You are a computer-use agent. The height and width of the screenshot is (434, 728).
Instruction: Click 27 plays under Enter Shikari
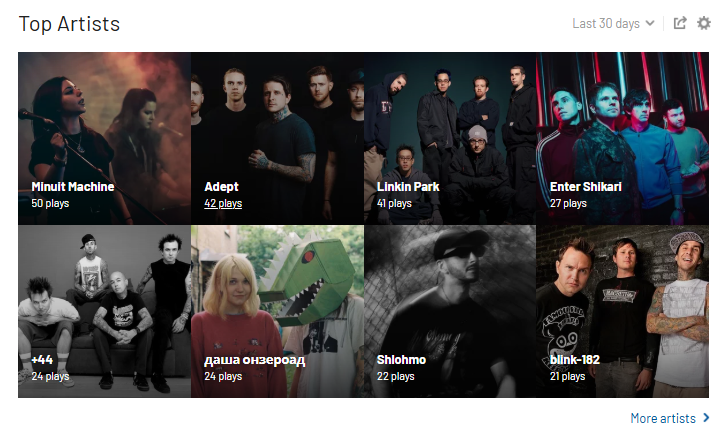(x=568, y=203)
